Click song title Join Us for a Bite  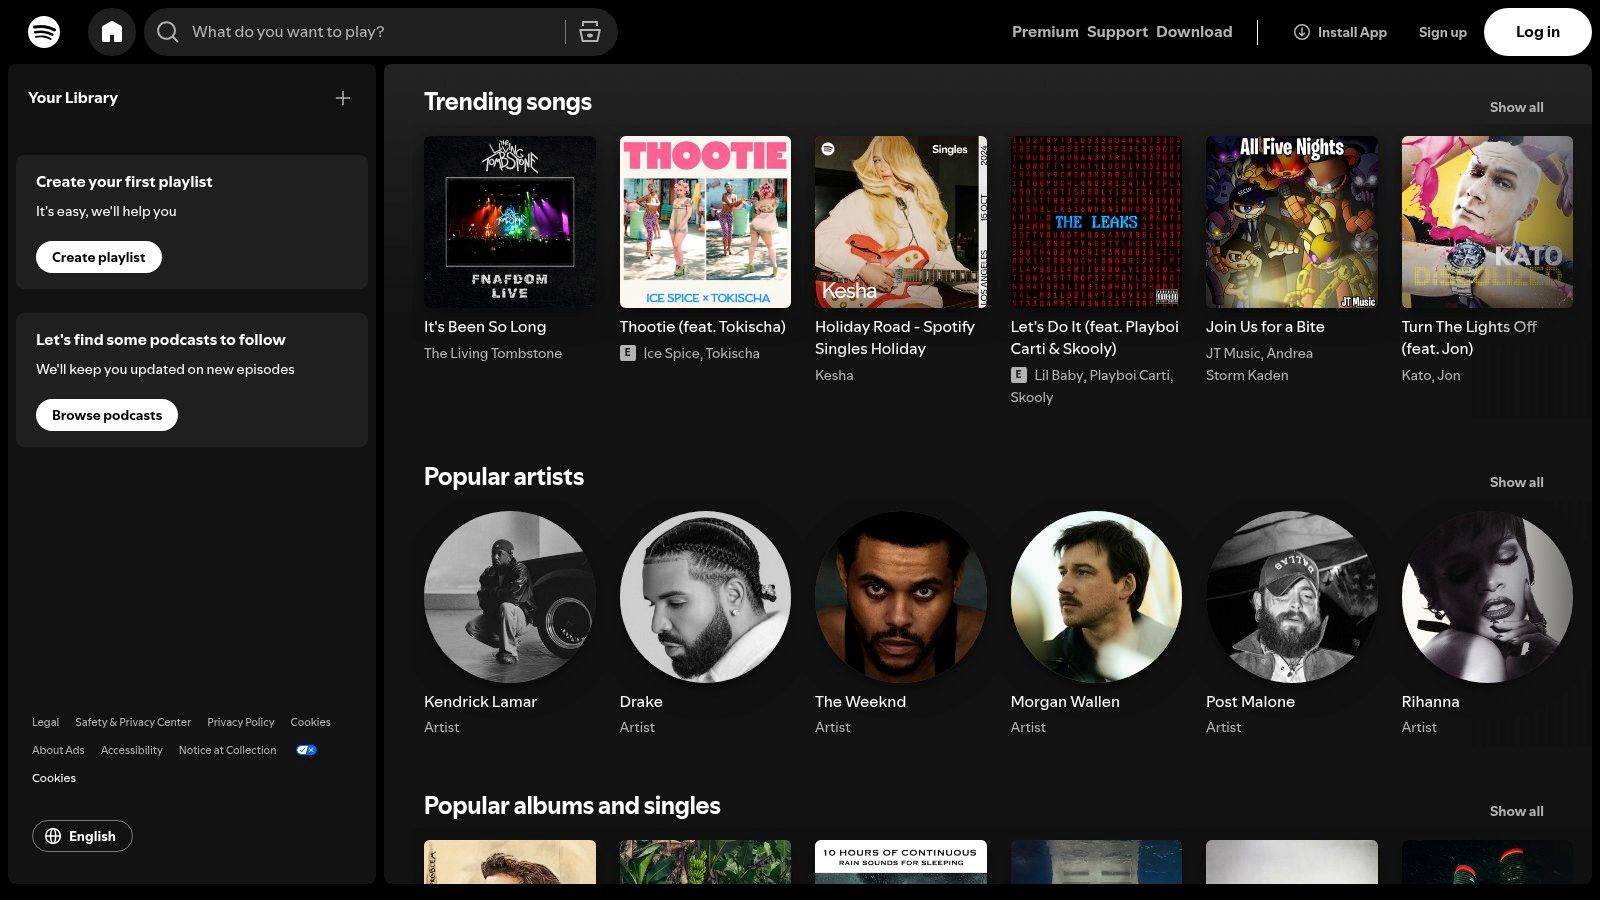tap(1265, 327)
